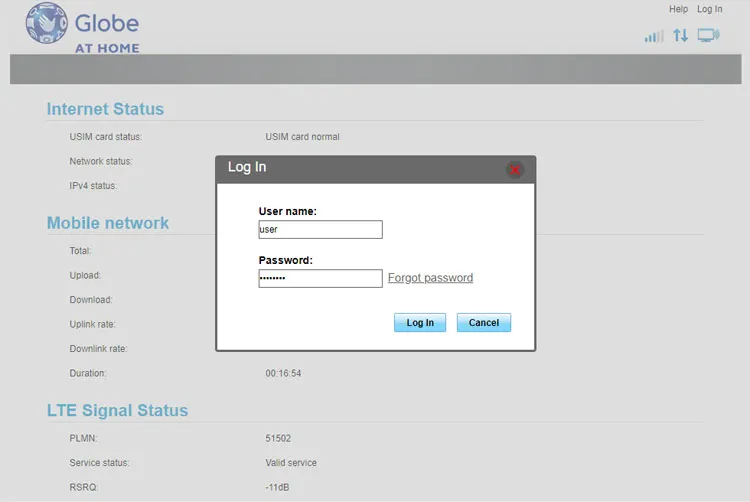Close the Log In dialog with red X
This screenshot has height=502, width=750.
coord(515,170)
